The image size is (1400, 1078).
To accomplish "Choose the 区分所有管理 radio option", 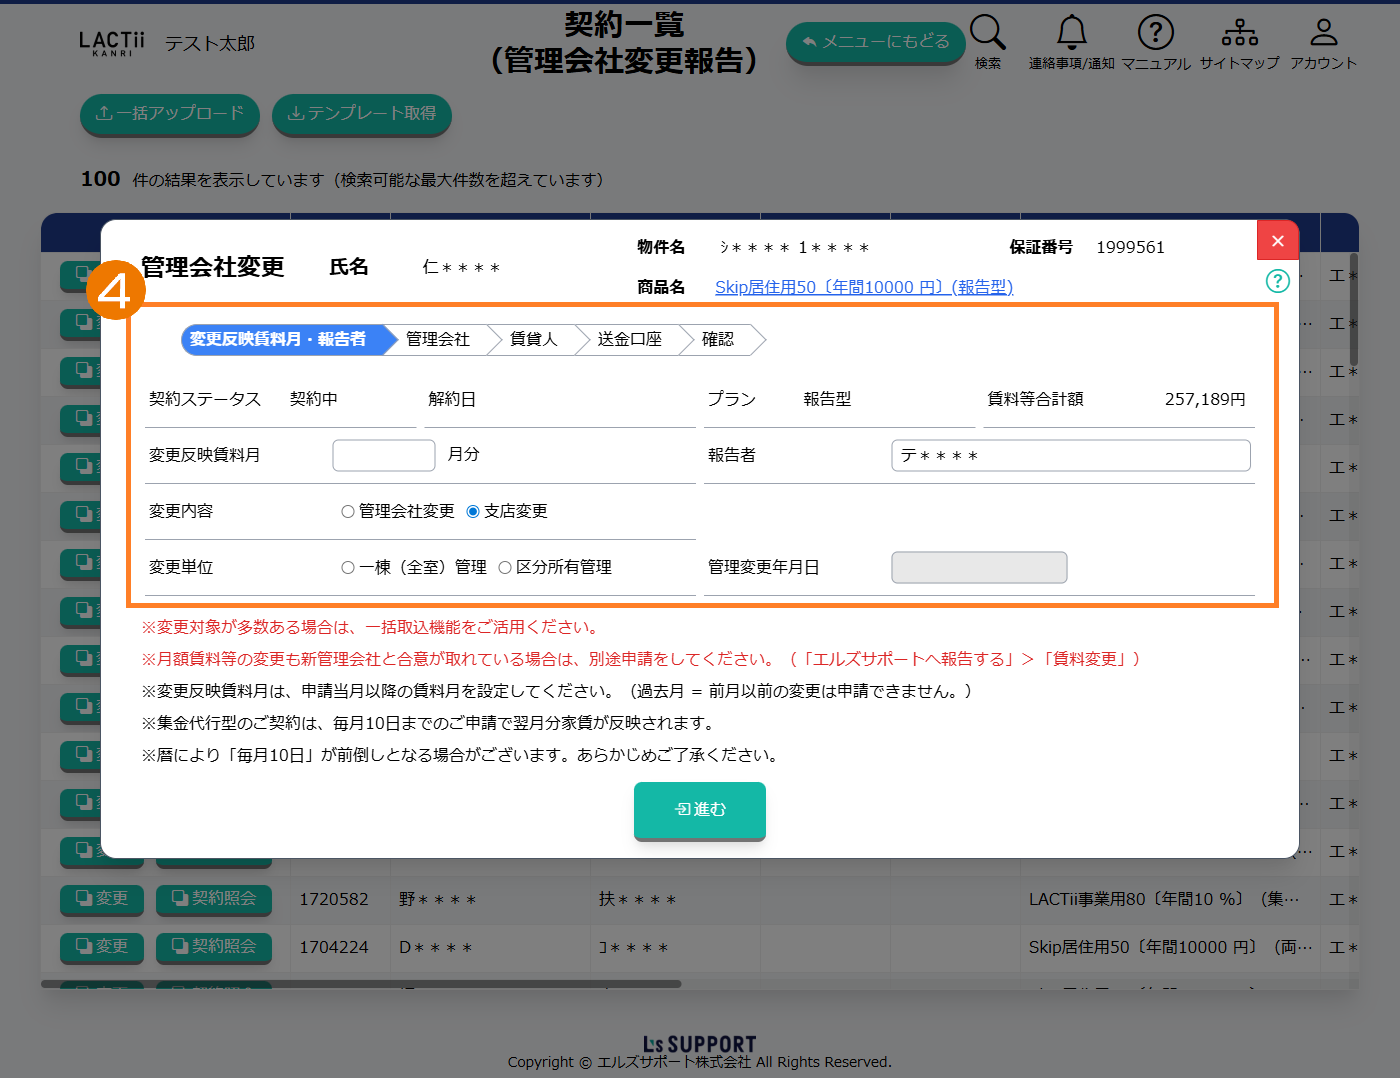I will tap(505, 567).
